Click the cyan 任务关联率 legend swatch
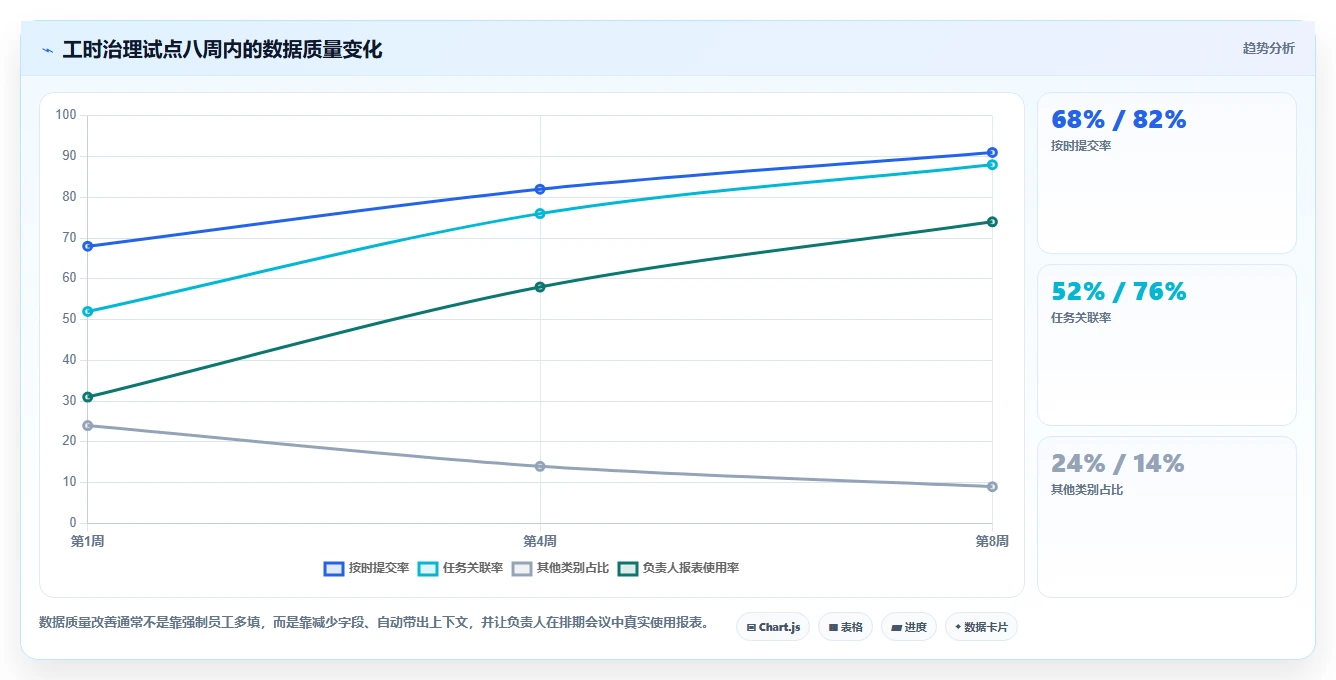The width and height of the screenshot is (1336, 680). coord(428,568)
